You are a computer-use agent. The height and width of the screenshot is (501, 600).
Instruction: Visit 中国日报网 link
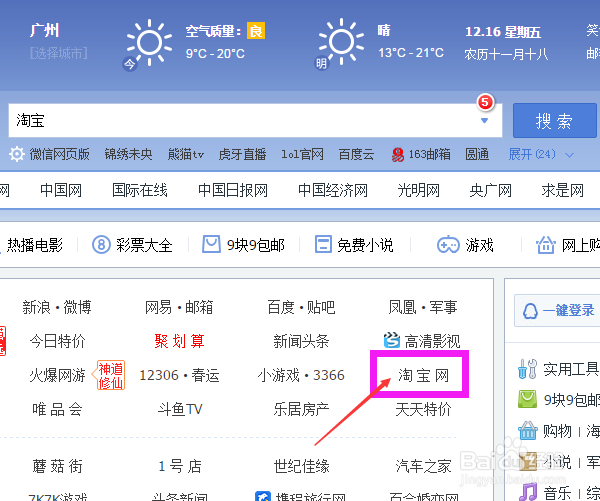pyautogui.click(x=233, y=190)
